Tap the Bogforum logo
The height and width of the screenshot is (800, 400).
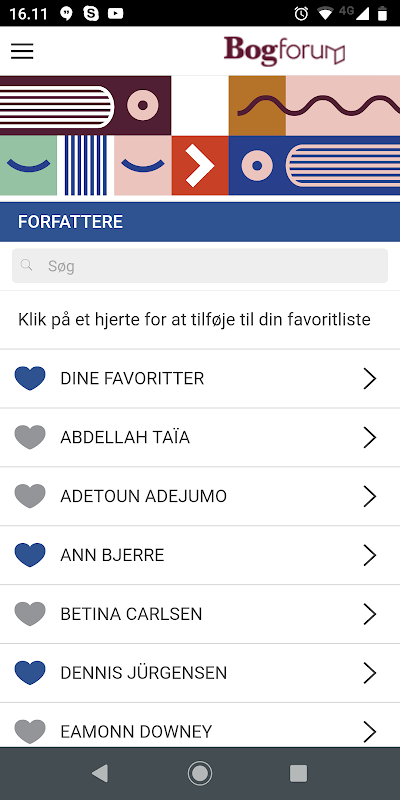(284, 51)
